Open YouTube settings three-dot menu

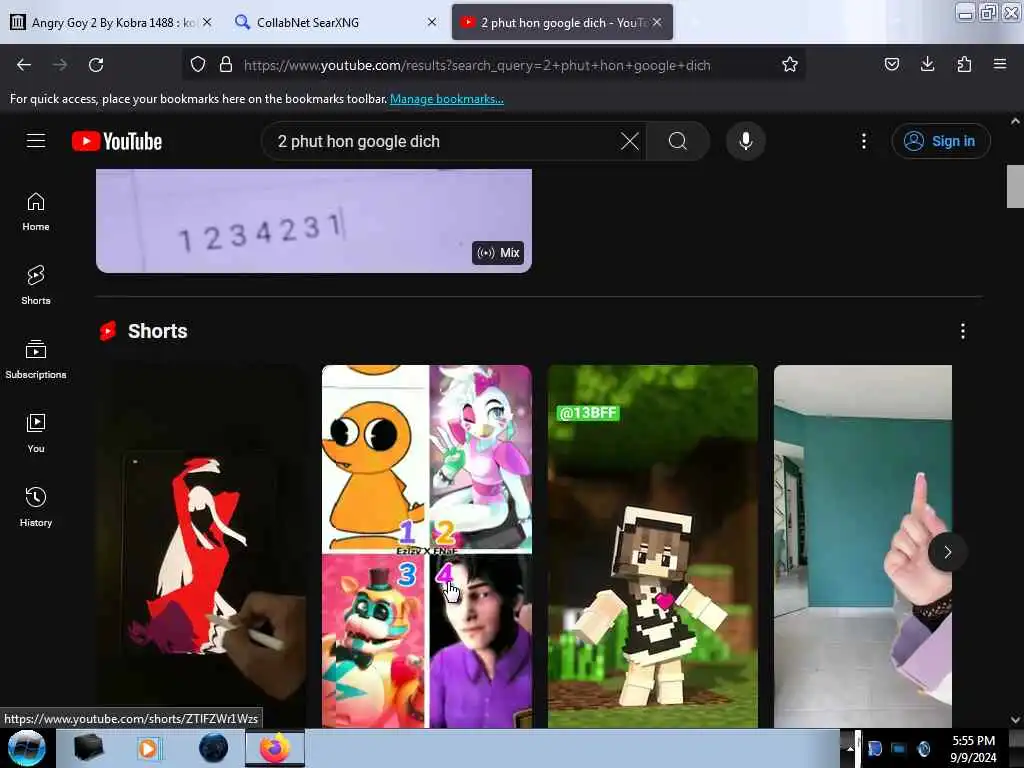863,141
